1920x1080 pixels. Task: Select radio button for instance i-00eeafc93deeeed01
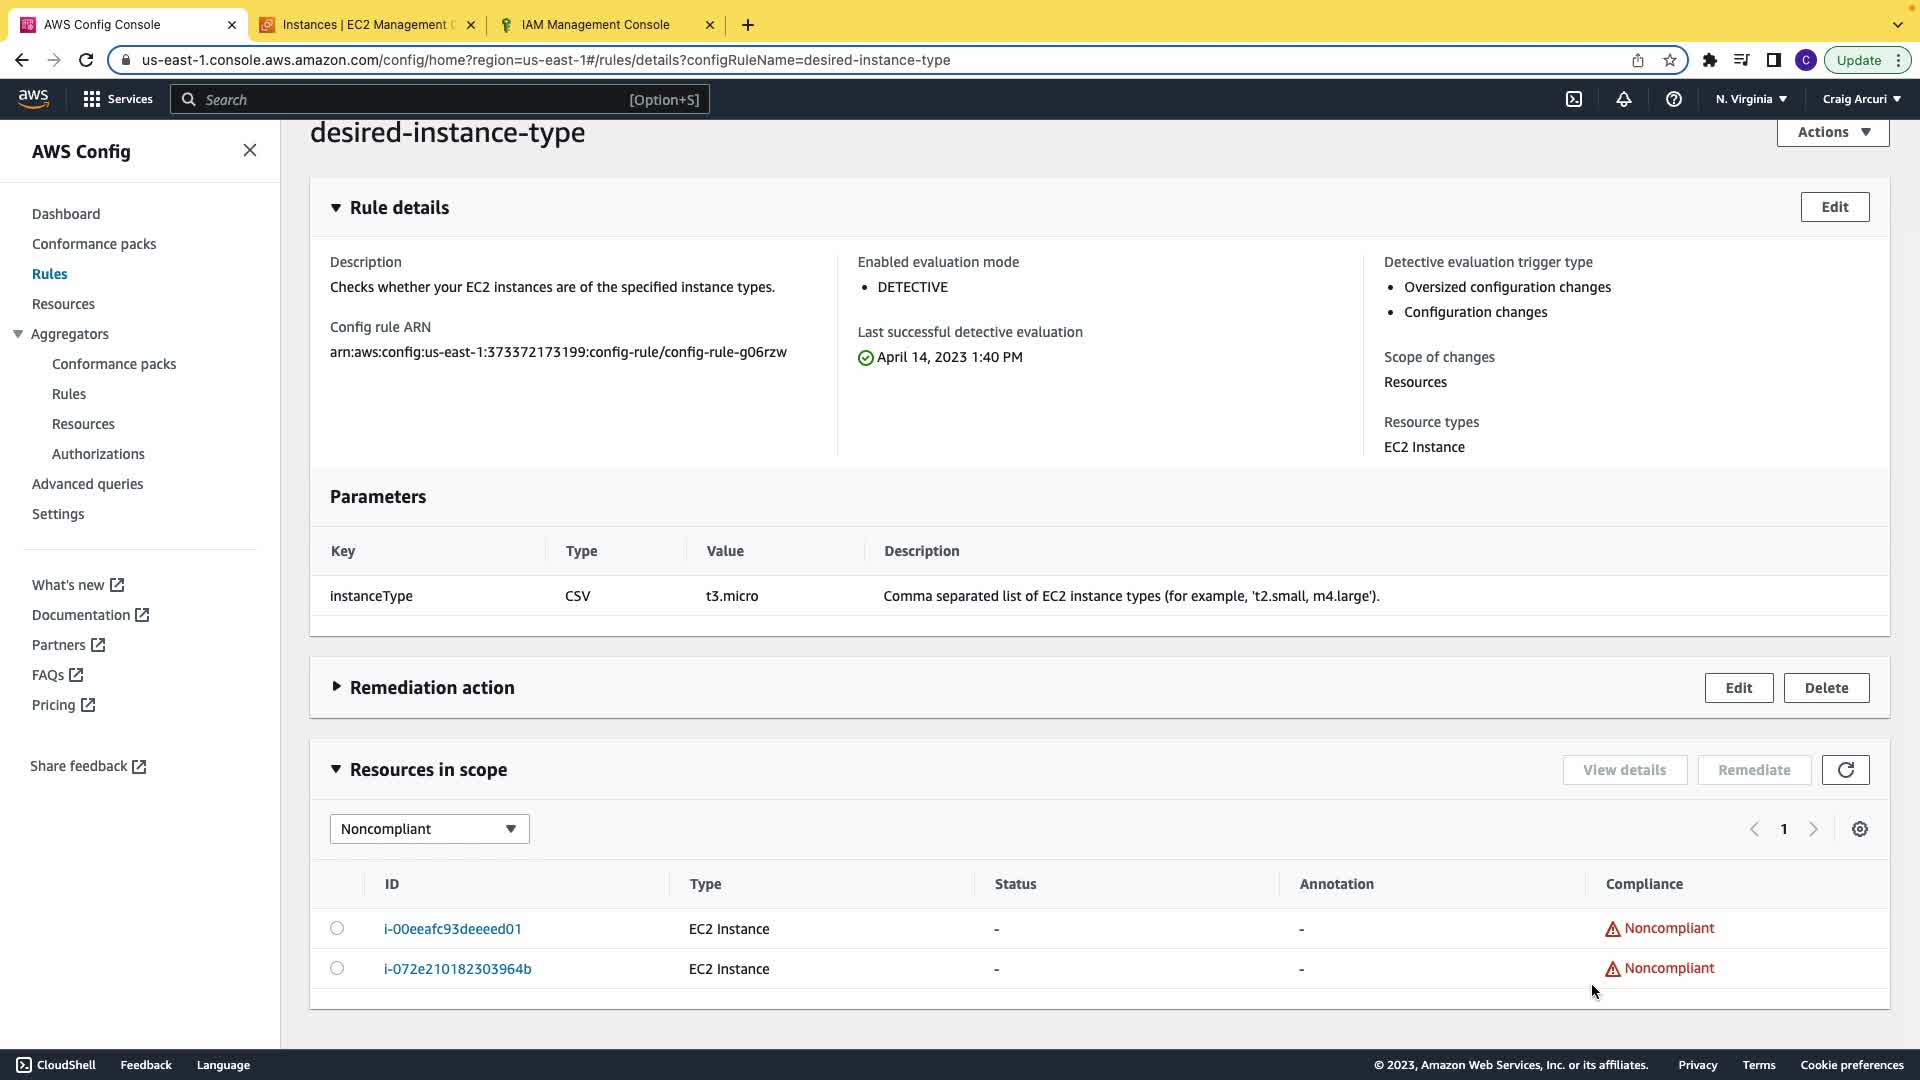coord(337,928)
